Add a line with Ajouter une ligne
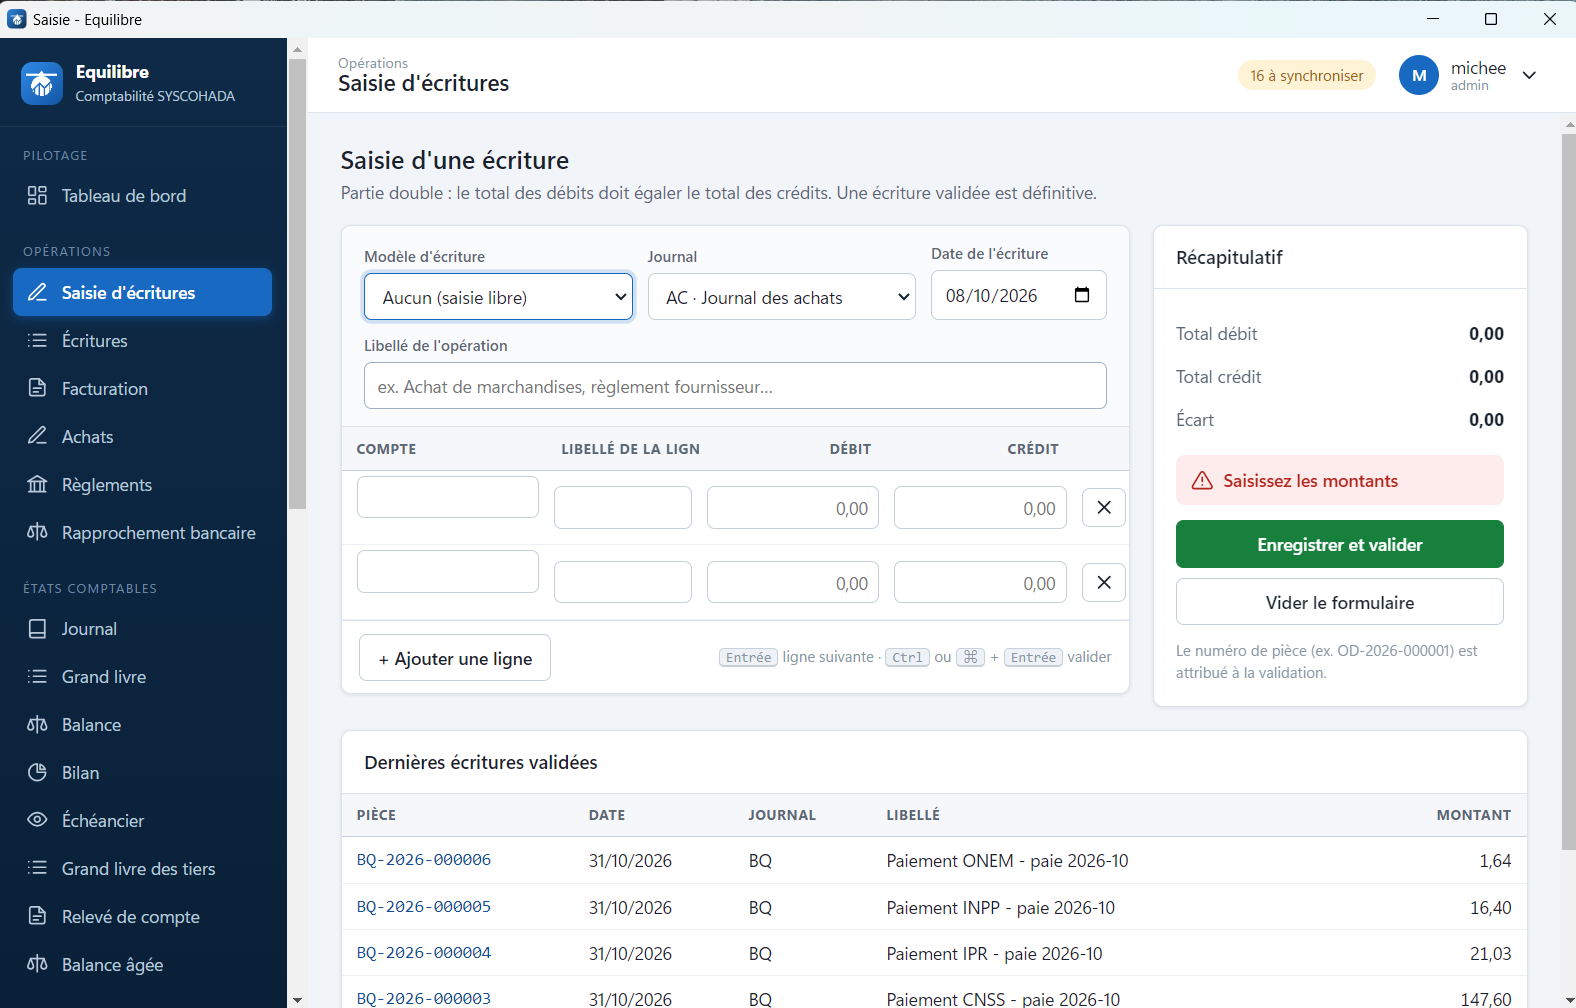Image resolution: width=1576 pixels, height=1008 pixels. [455, 658]
